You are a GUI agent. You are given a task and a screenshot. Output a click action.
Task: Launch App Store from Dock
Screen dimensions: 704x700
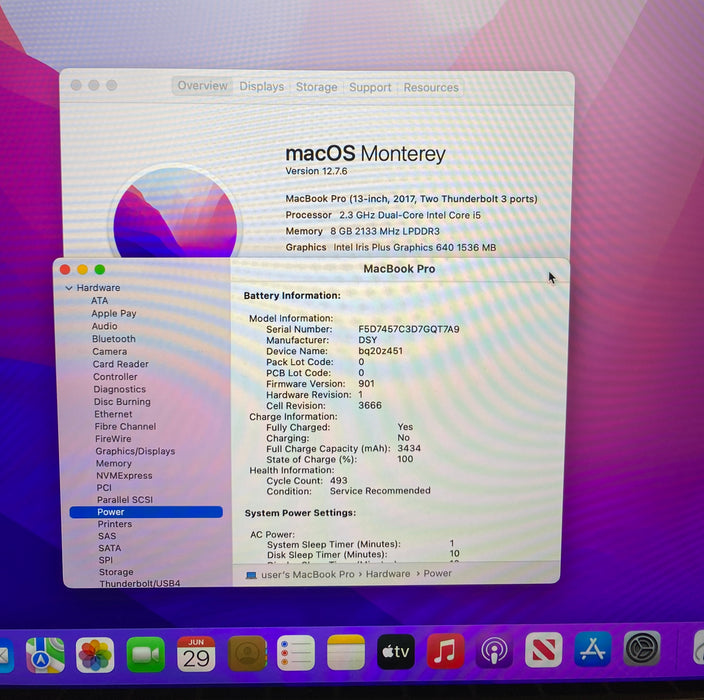coord(593,649)
